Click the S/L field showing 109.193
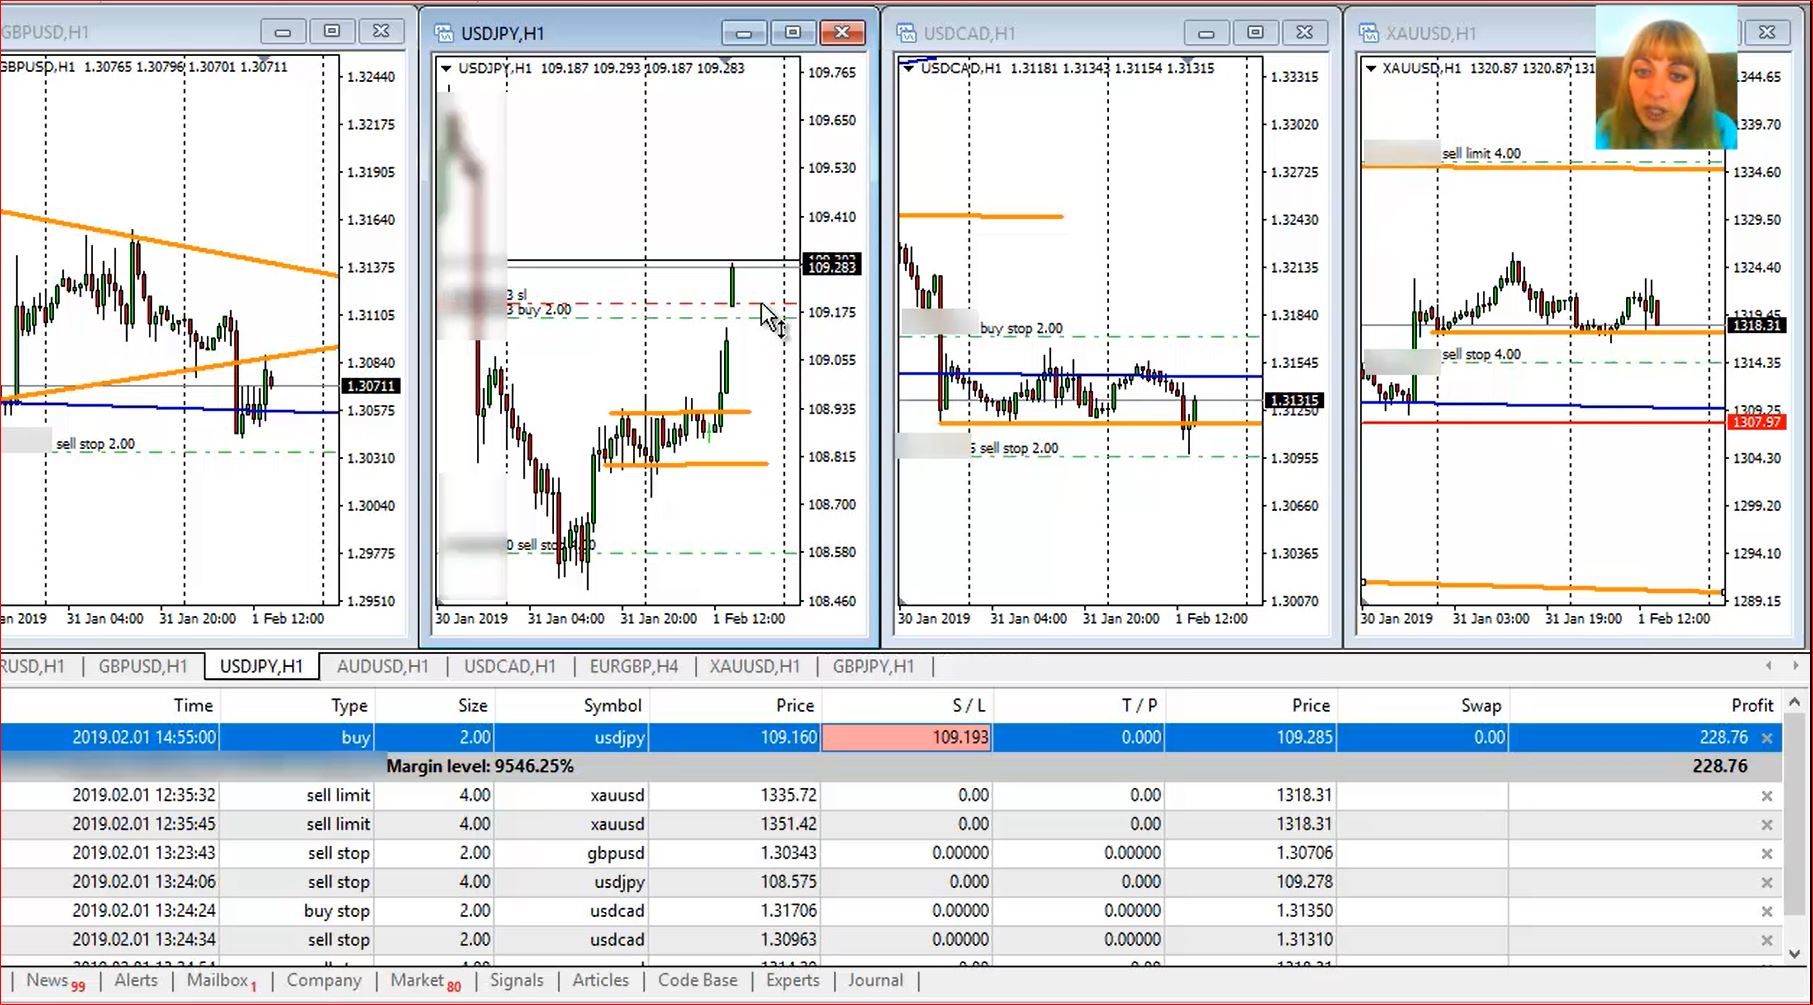This screenshot has height=1005, width=1813. point(905,737)
